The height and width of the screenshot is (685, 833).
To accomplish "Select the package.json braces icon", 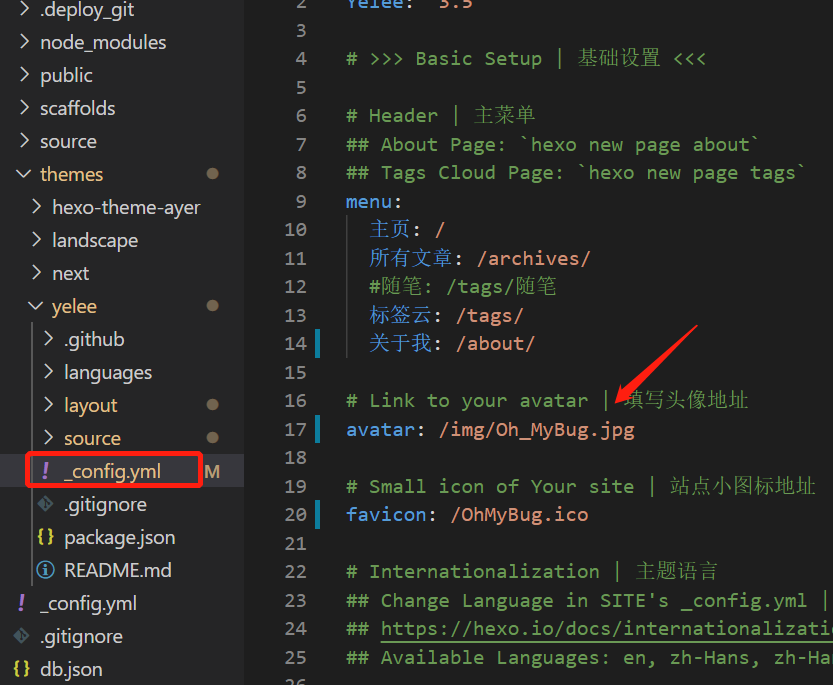I will [44, 537].
